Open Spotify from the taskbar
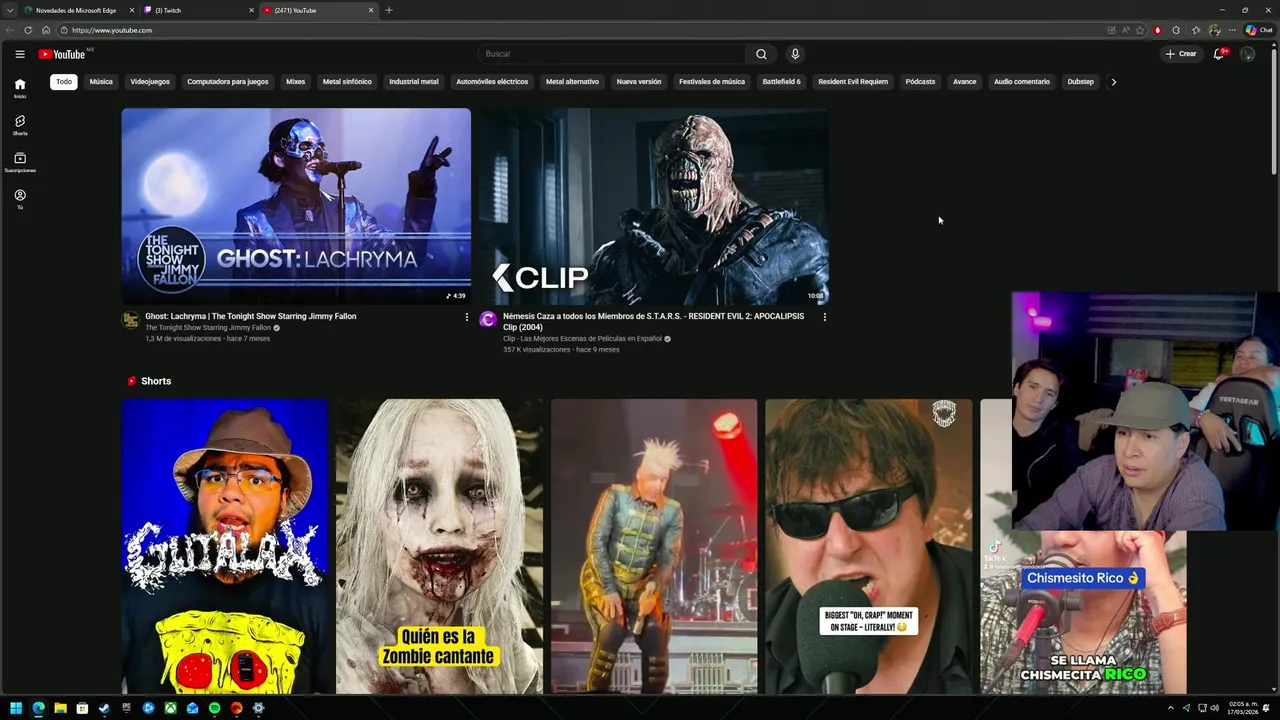 tap(214, 708)
